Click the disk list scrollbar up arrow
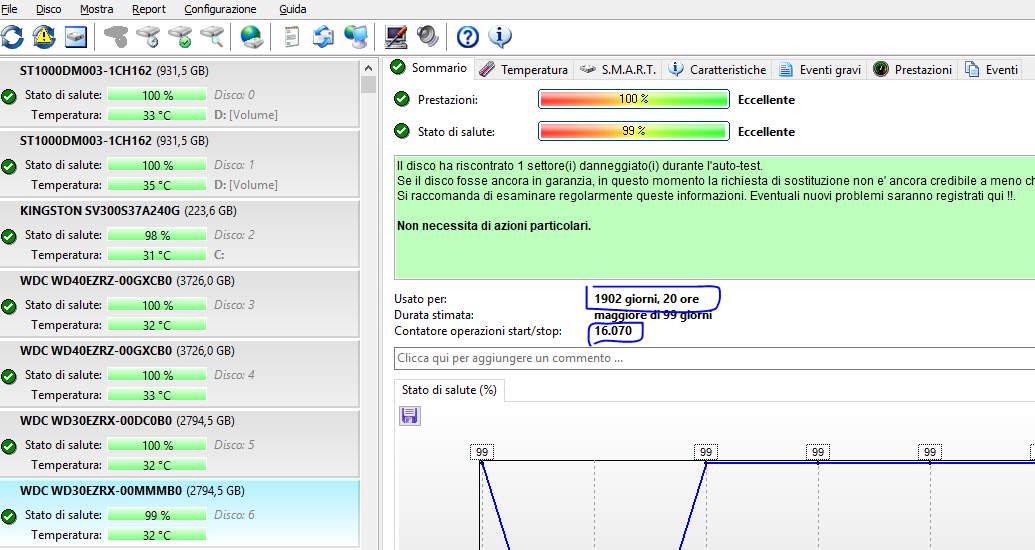The image size is (1035, 550). tap(368, 68)
